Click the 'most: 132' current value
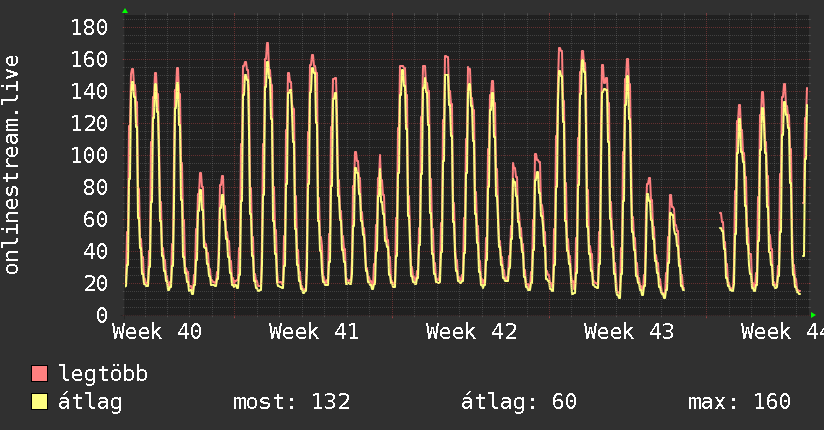This screenshot has height=430, width=824. (292, 402)
